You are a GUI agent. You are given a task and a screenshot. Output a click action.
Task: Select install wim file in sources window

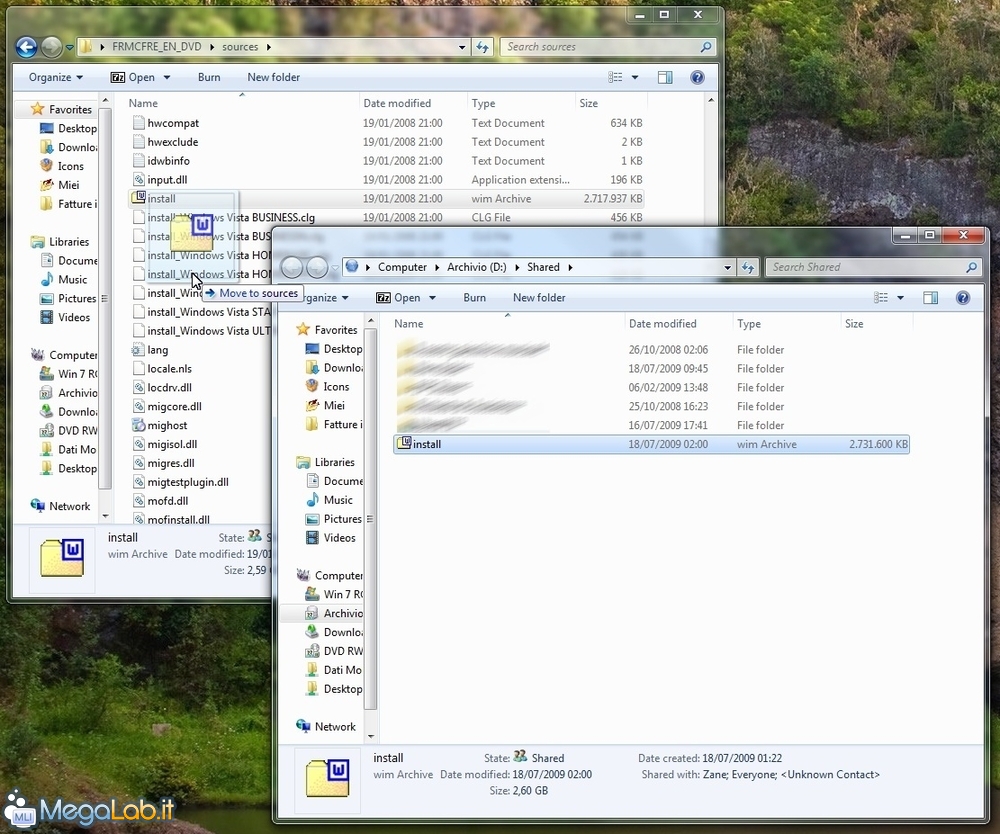tap(386, 198)
